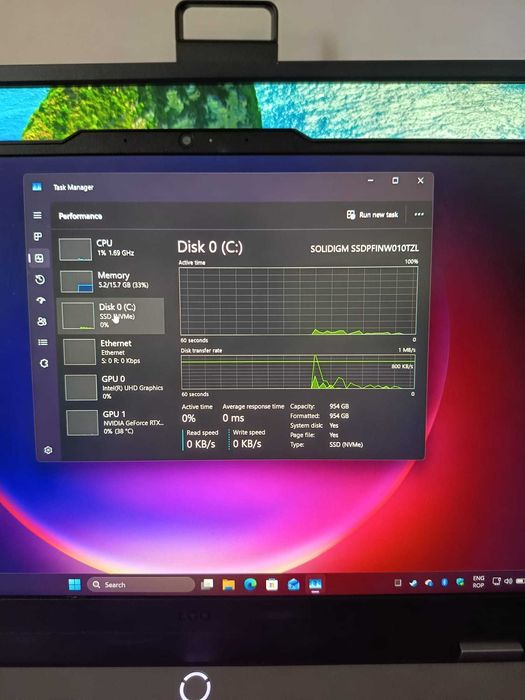
Task: Select the Memory performance item
Action: [111, 281]
